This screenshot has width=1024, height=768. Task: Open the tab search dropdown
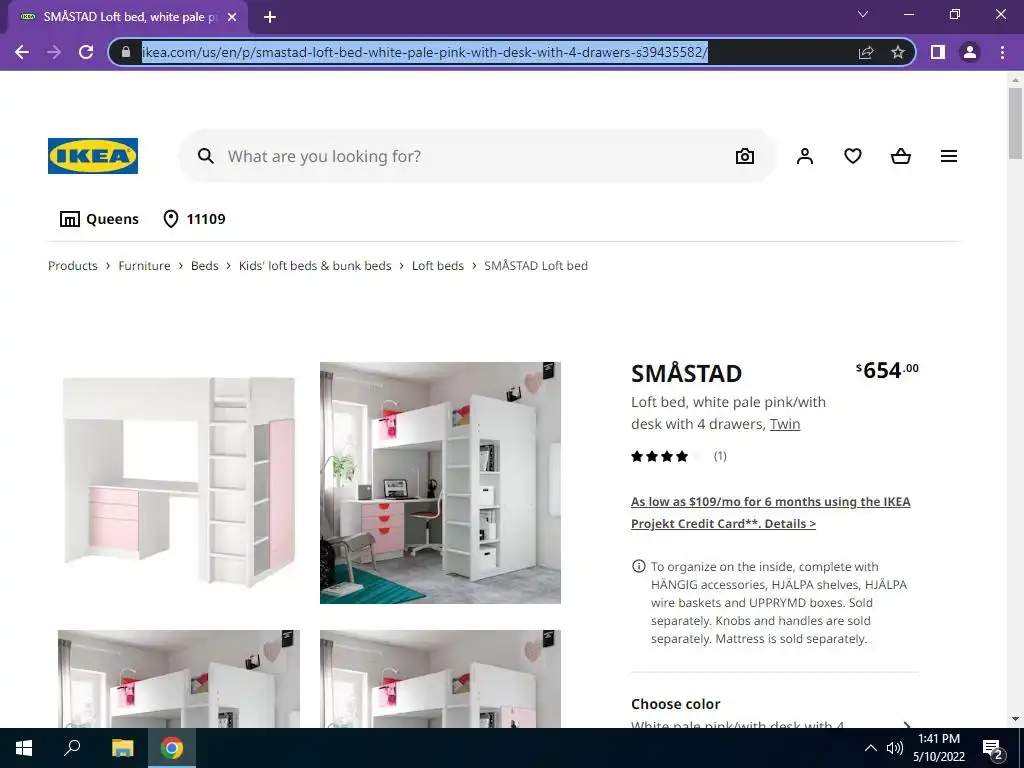863,14
